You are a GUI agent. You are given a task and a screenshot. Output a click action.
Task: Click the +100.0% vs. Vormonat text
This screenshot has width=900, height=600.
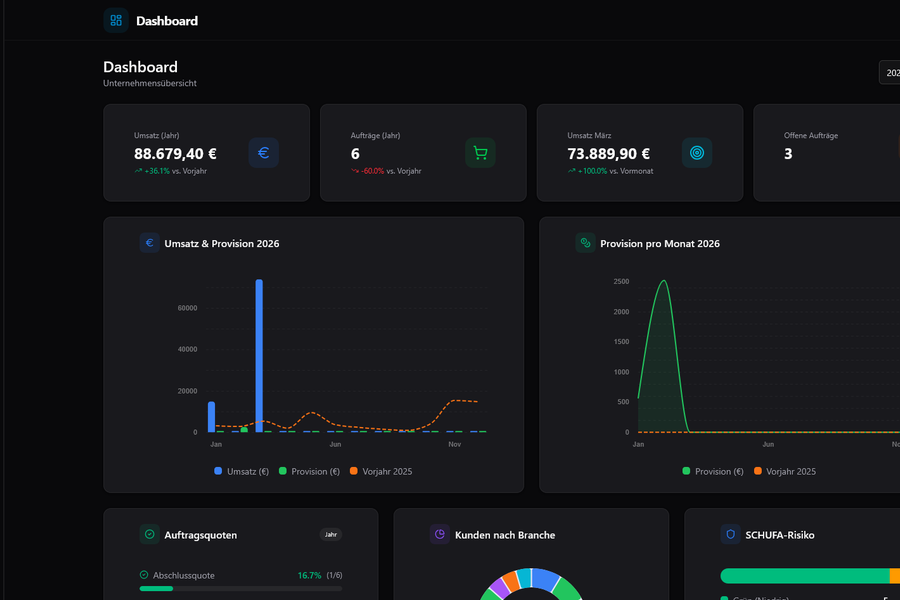tap(615, 171)
